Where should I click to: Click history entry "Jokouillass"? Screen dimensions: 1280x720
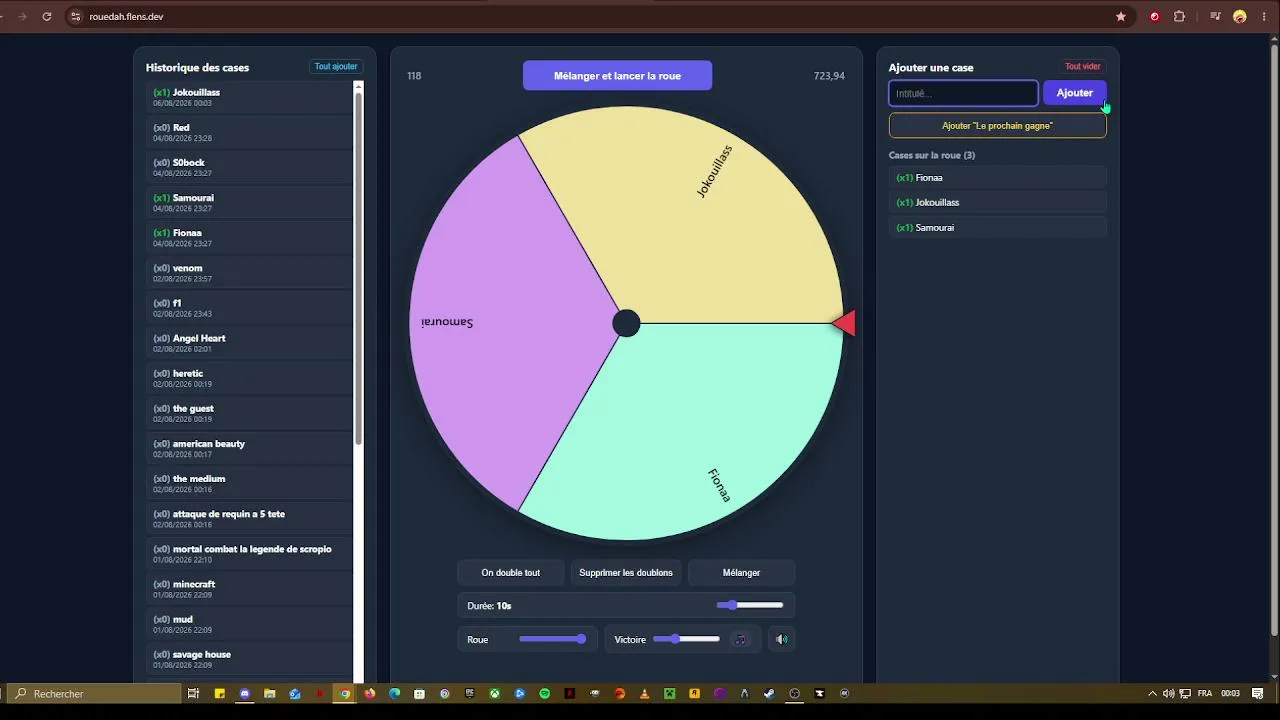tap(249, 97)
